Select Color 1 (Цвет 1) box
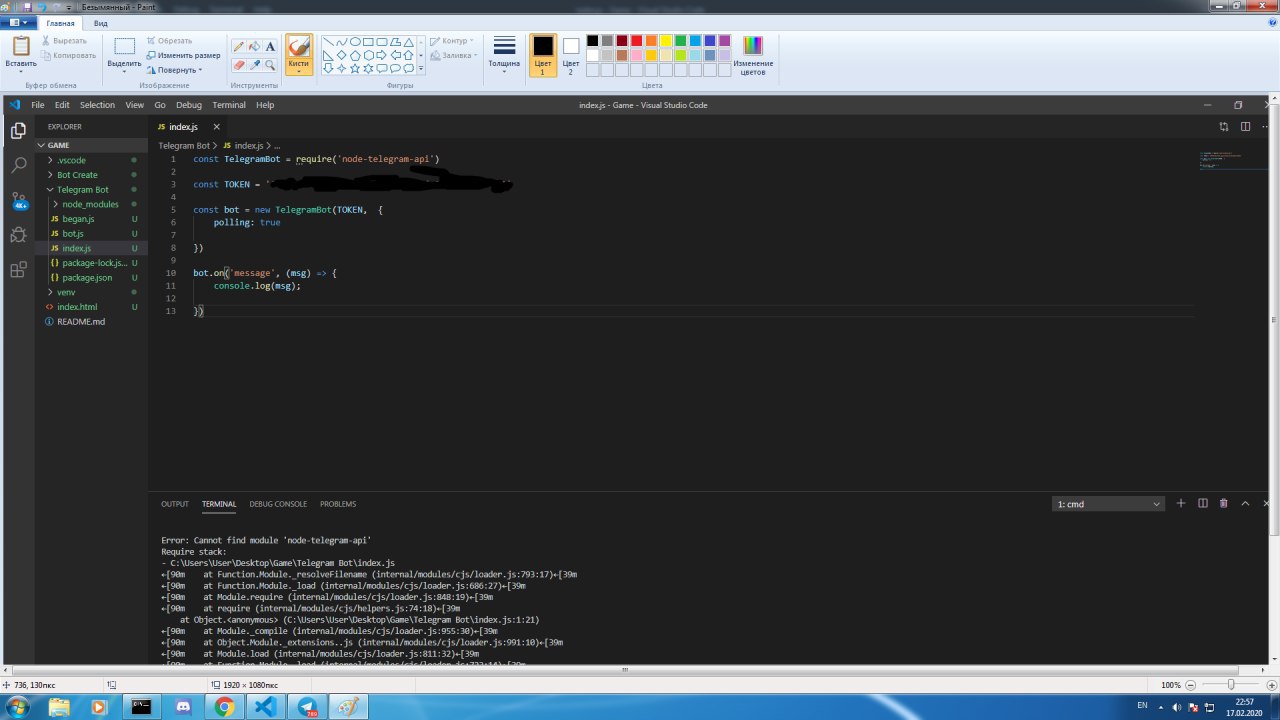Screen dimensions: 1280x720 point(543,55)
